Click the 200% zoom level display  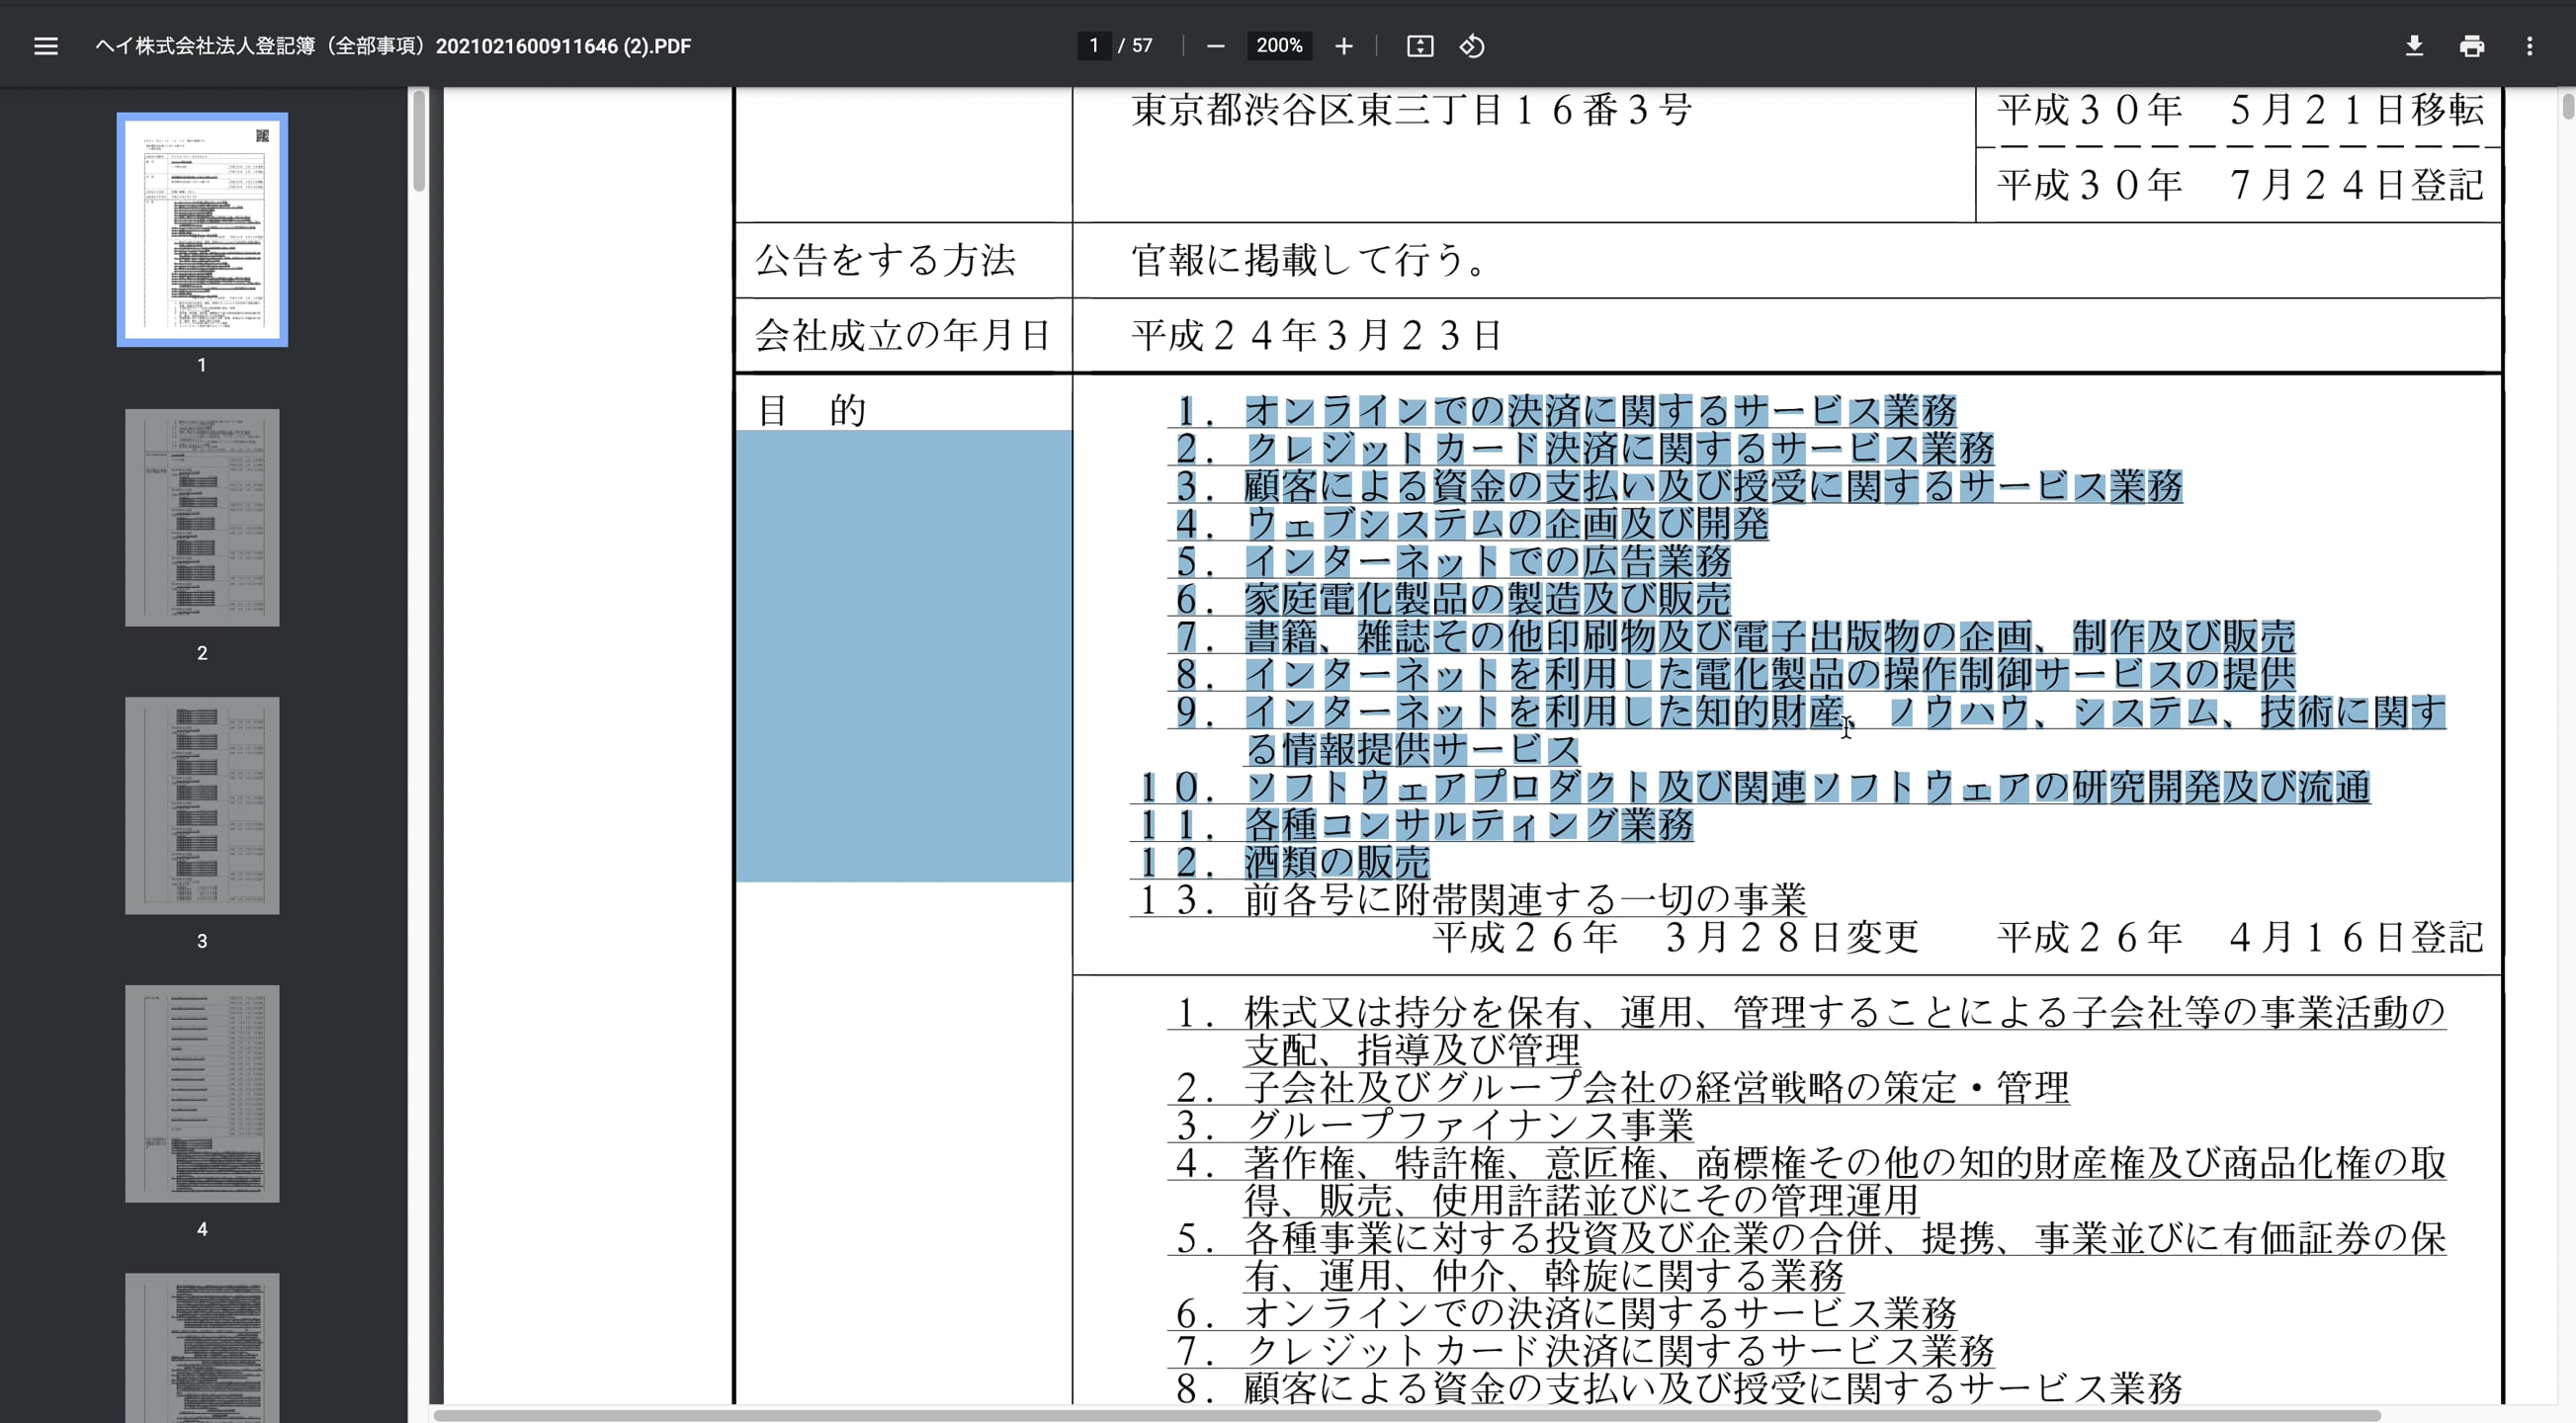pyautogui.click(x=1279, y=46)
